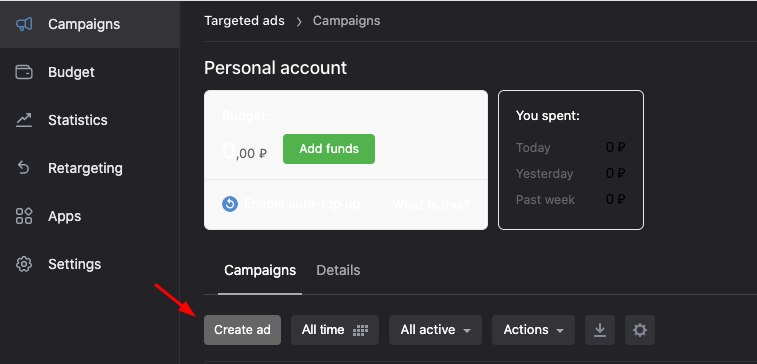Image resolution: width=757 pixels, height=364 pixels.
Task: Select the Campaigns tab below account panel
Action: (260, 270)
